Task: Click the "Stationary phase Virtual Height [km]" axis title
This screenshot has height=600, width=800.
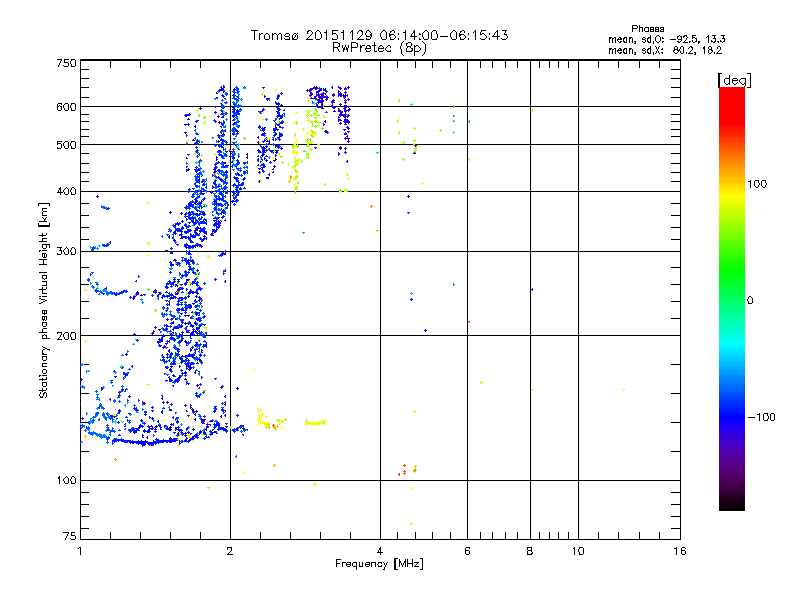Action: pyautogui.click(x=43, y=301)
